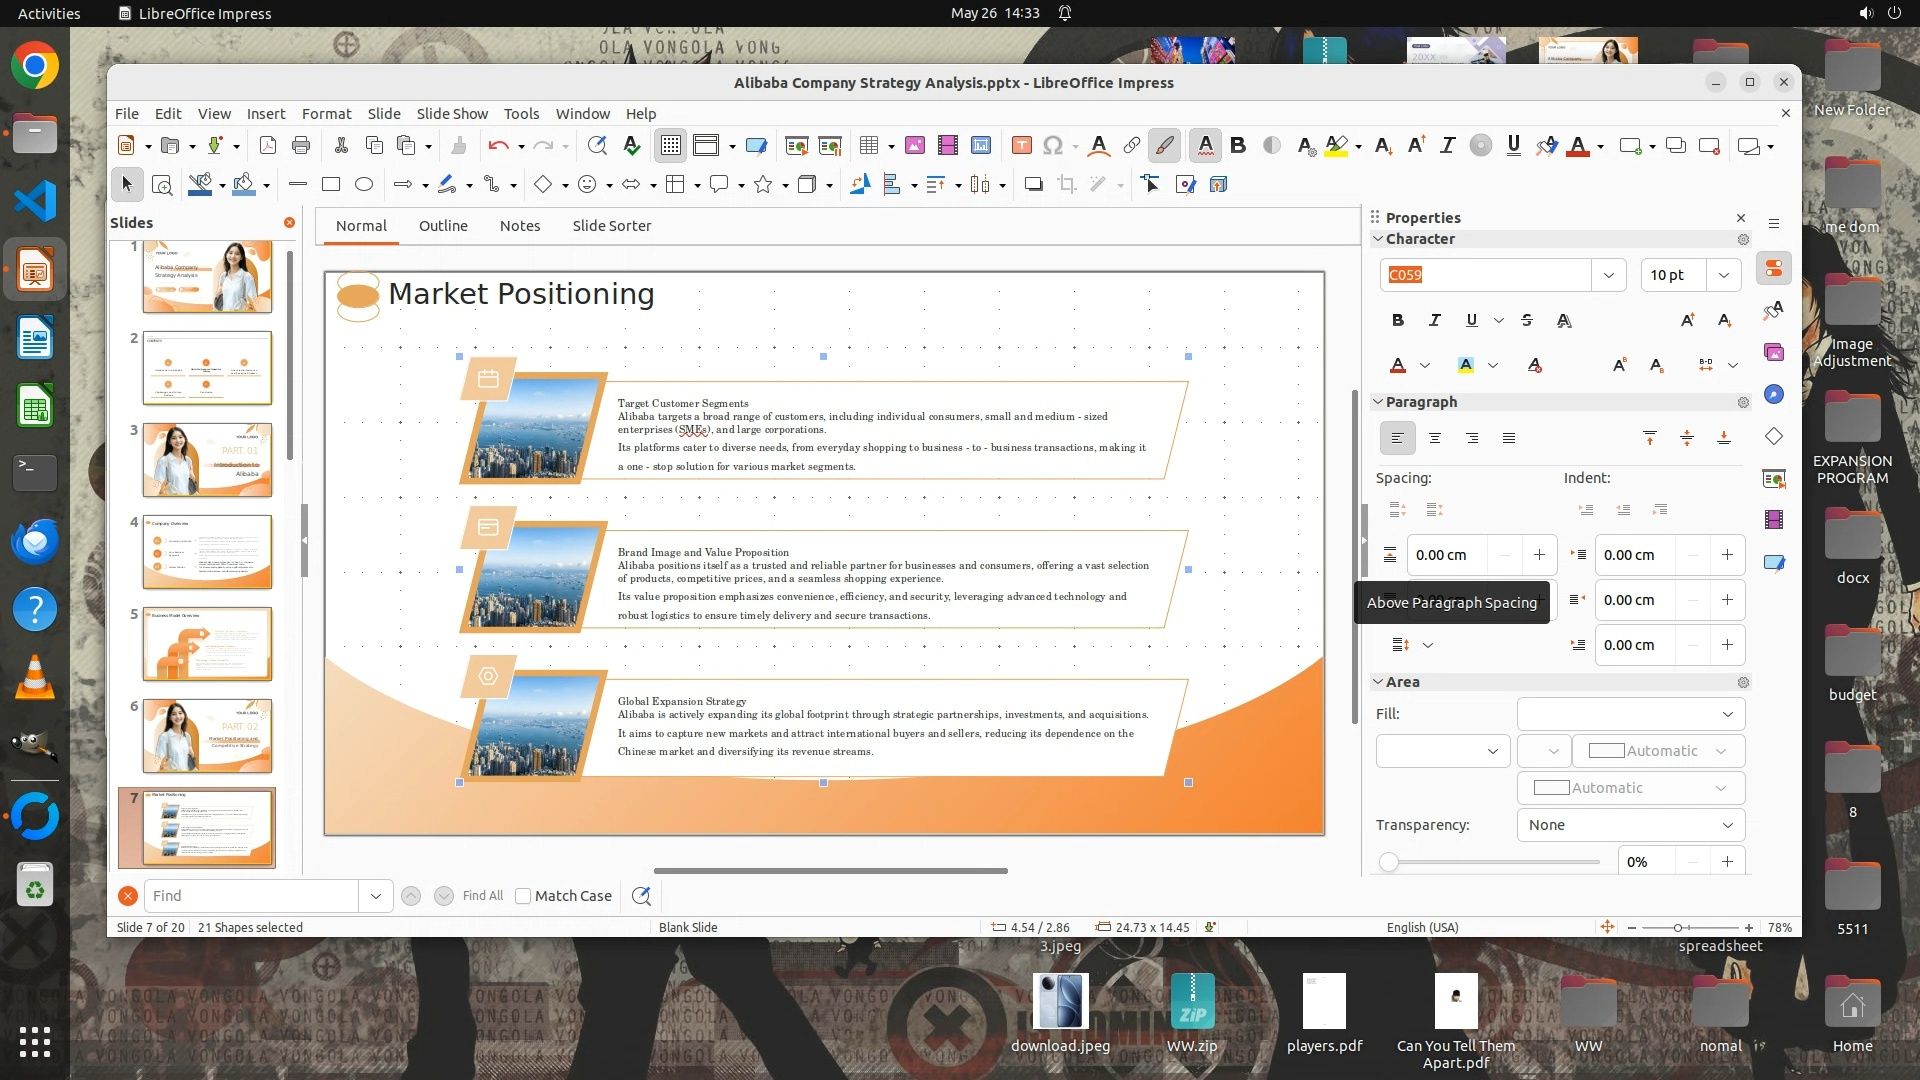The width and height of the screenshot is (1920, 1080).
Task: Click the Undo icon
Action: pyautogui.click(x=498, y=146)
